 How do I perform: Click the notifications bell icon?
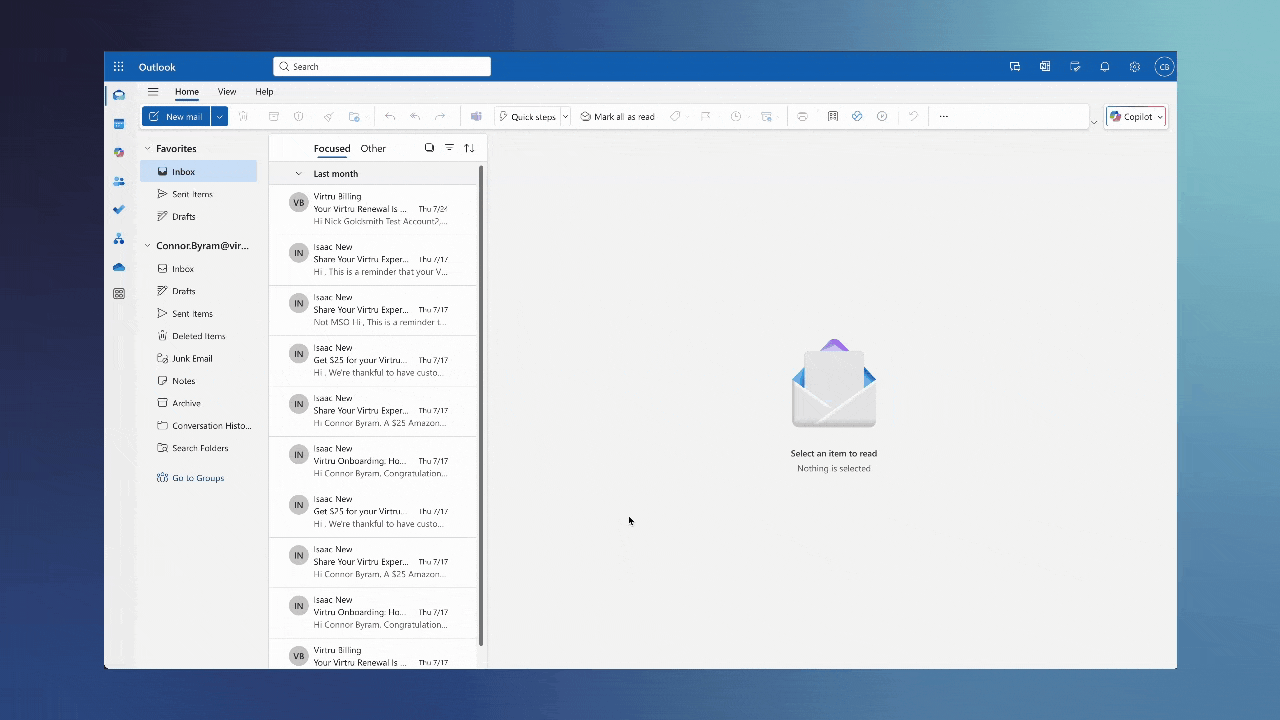click(x=1105, y=67)
